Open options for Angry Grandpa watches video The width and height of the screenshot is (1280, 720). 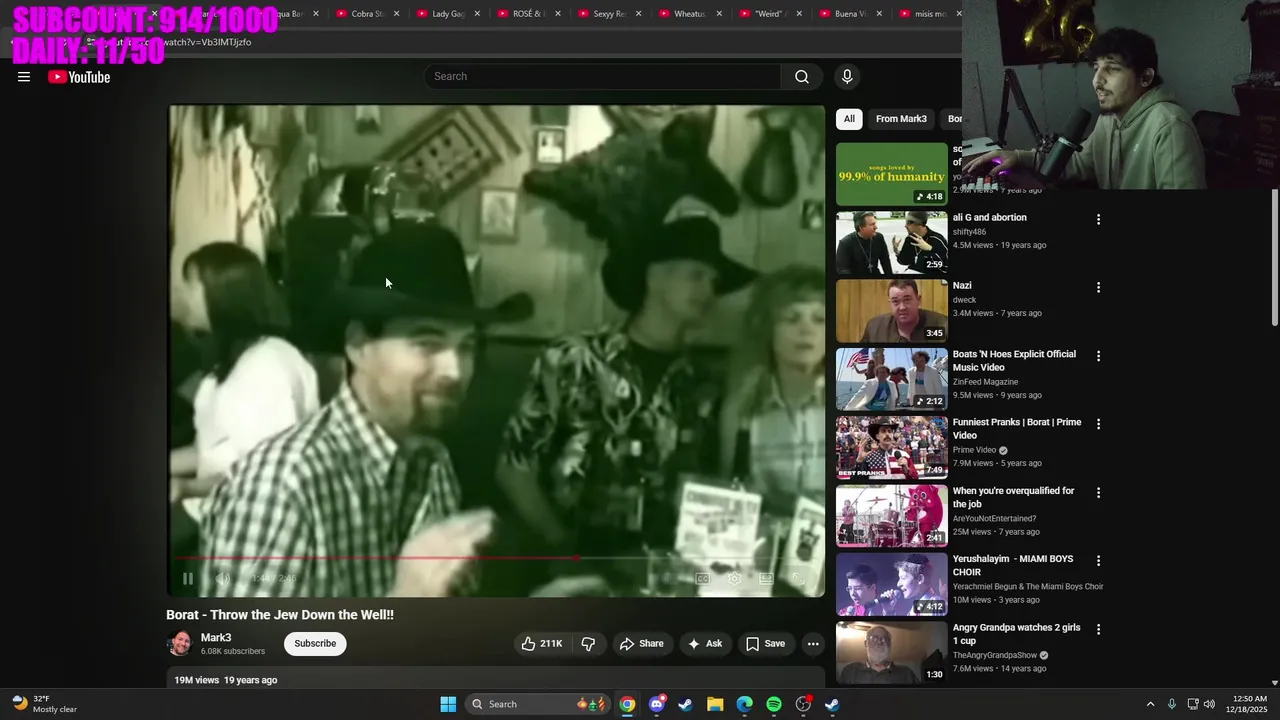coord(1098,630)
